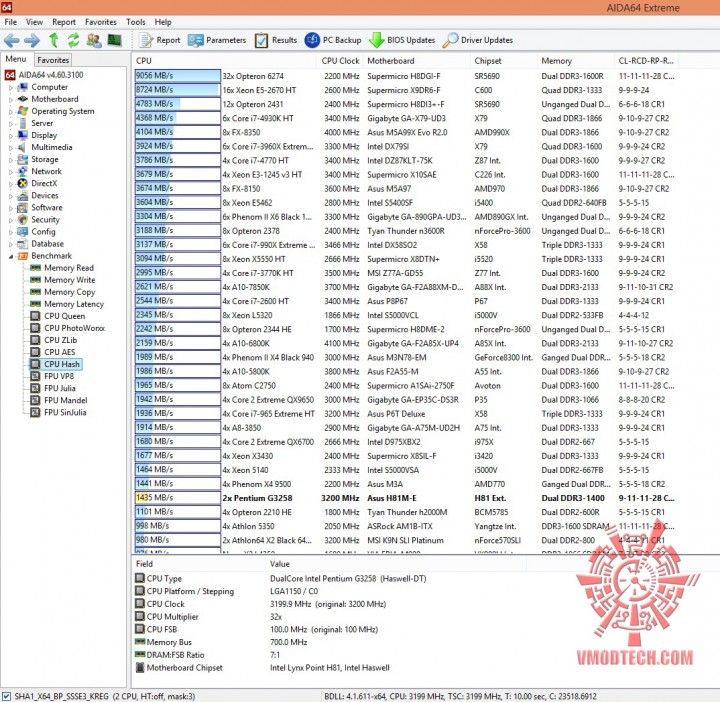Open the Report wizard
Screen dimensions: 720x702
(159, 40)
